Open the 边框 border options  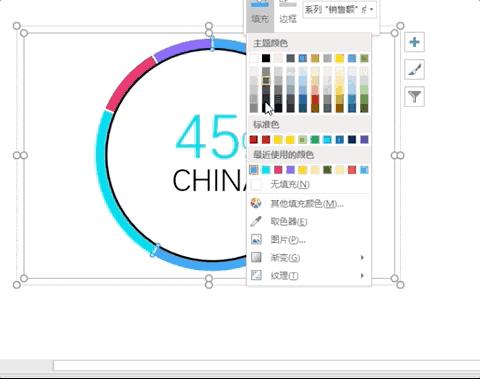[x=288, y=13]
